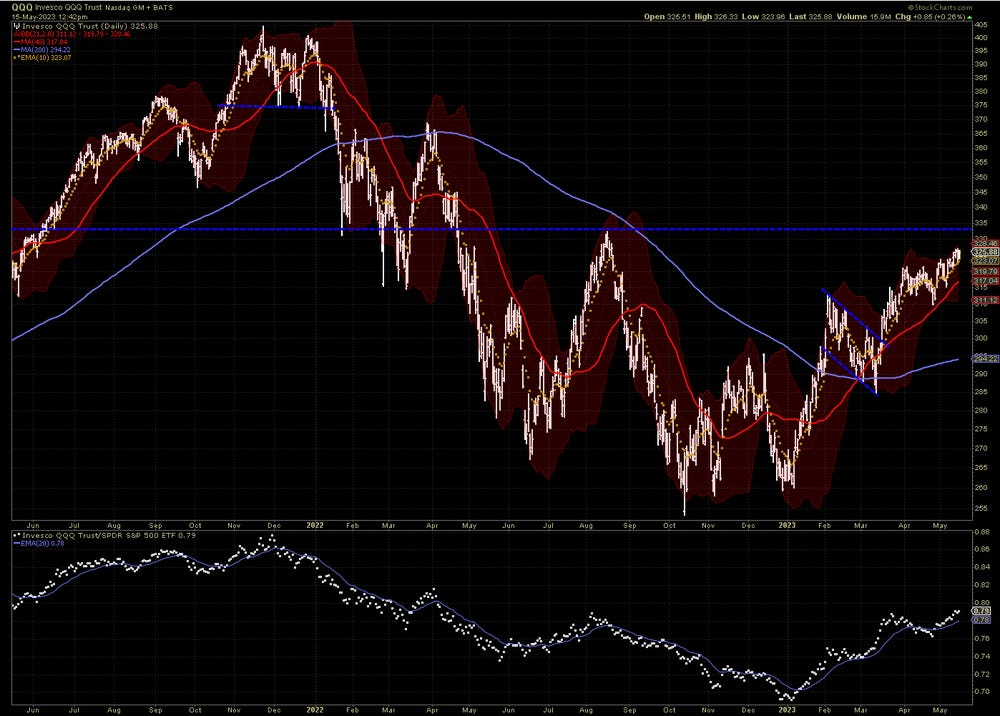1000x716 pixels.
Task: Click the 0.74 label on the ratio axis
Action: coord(982,657)
